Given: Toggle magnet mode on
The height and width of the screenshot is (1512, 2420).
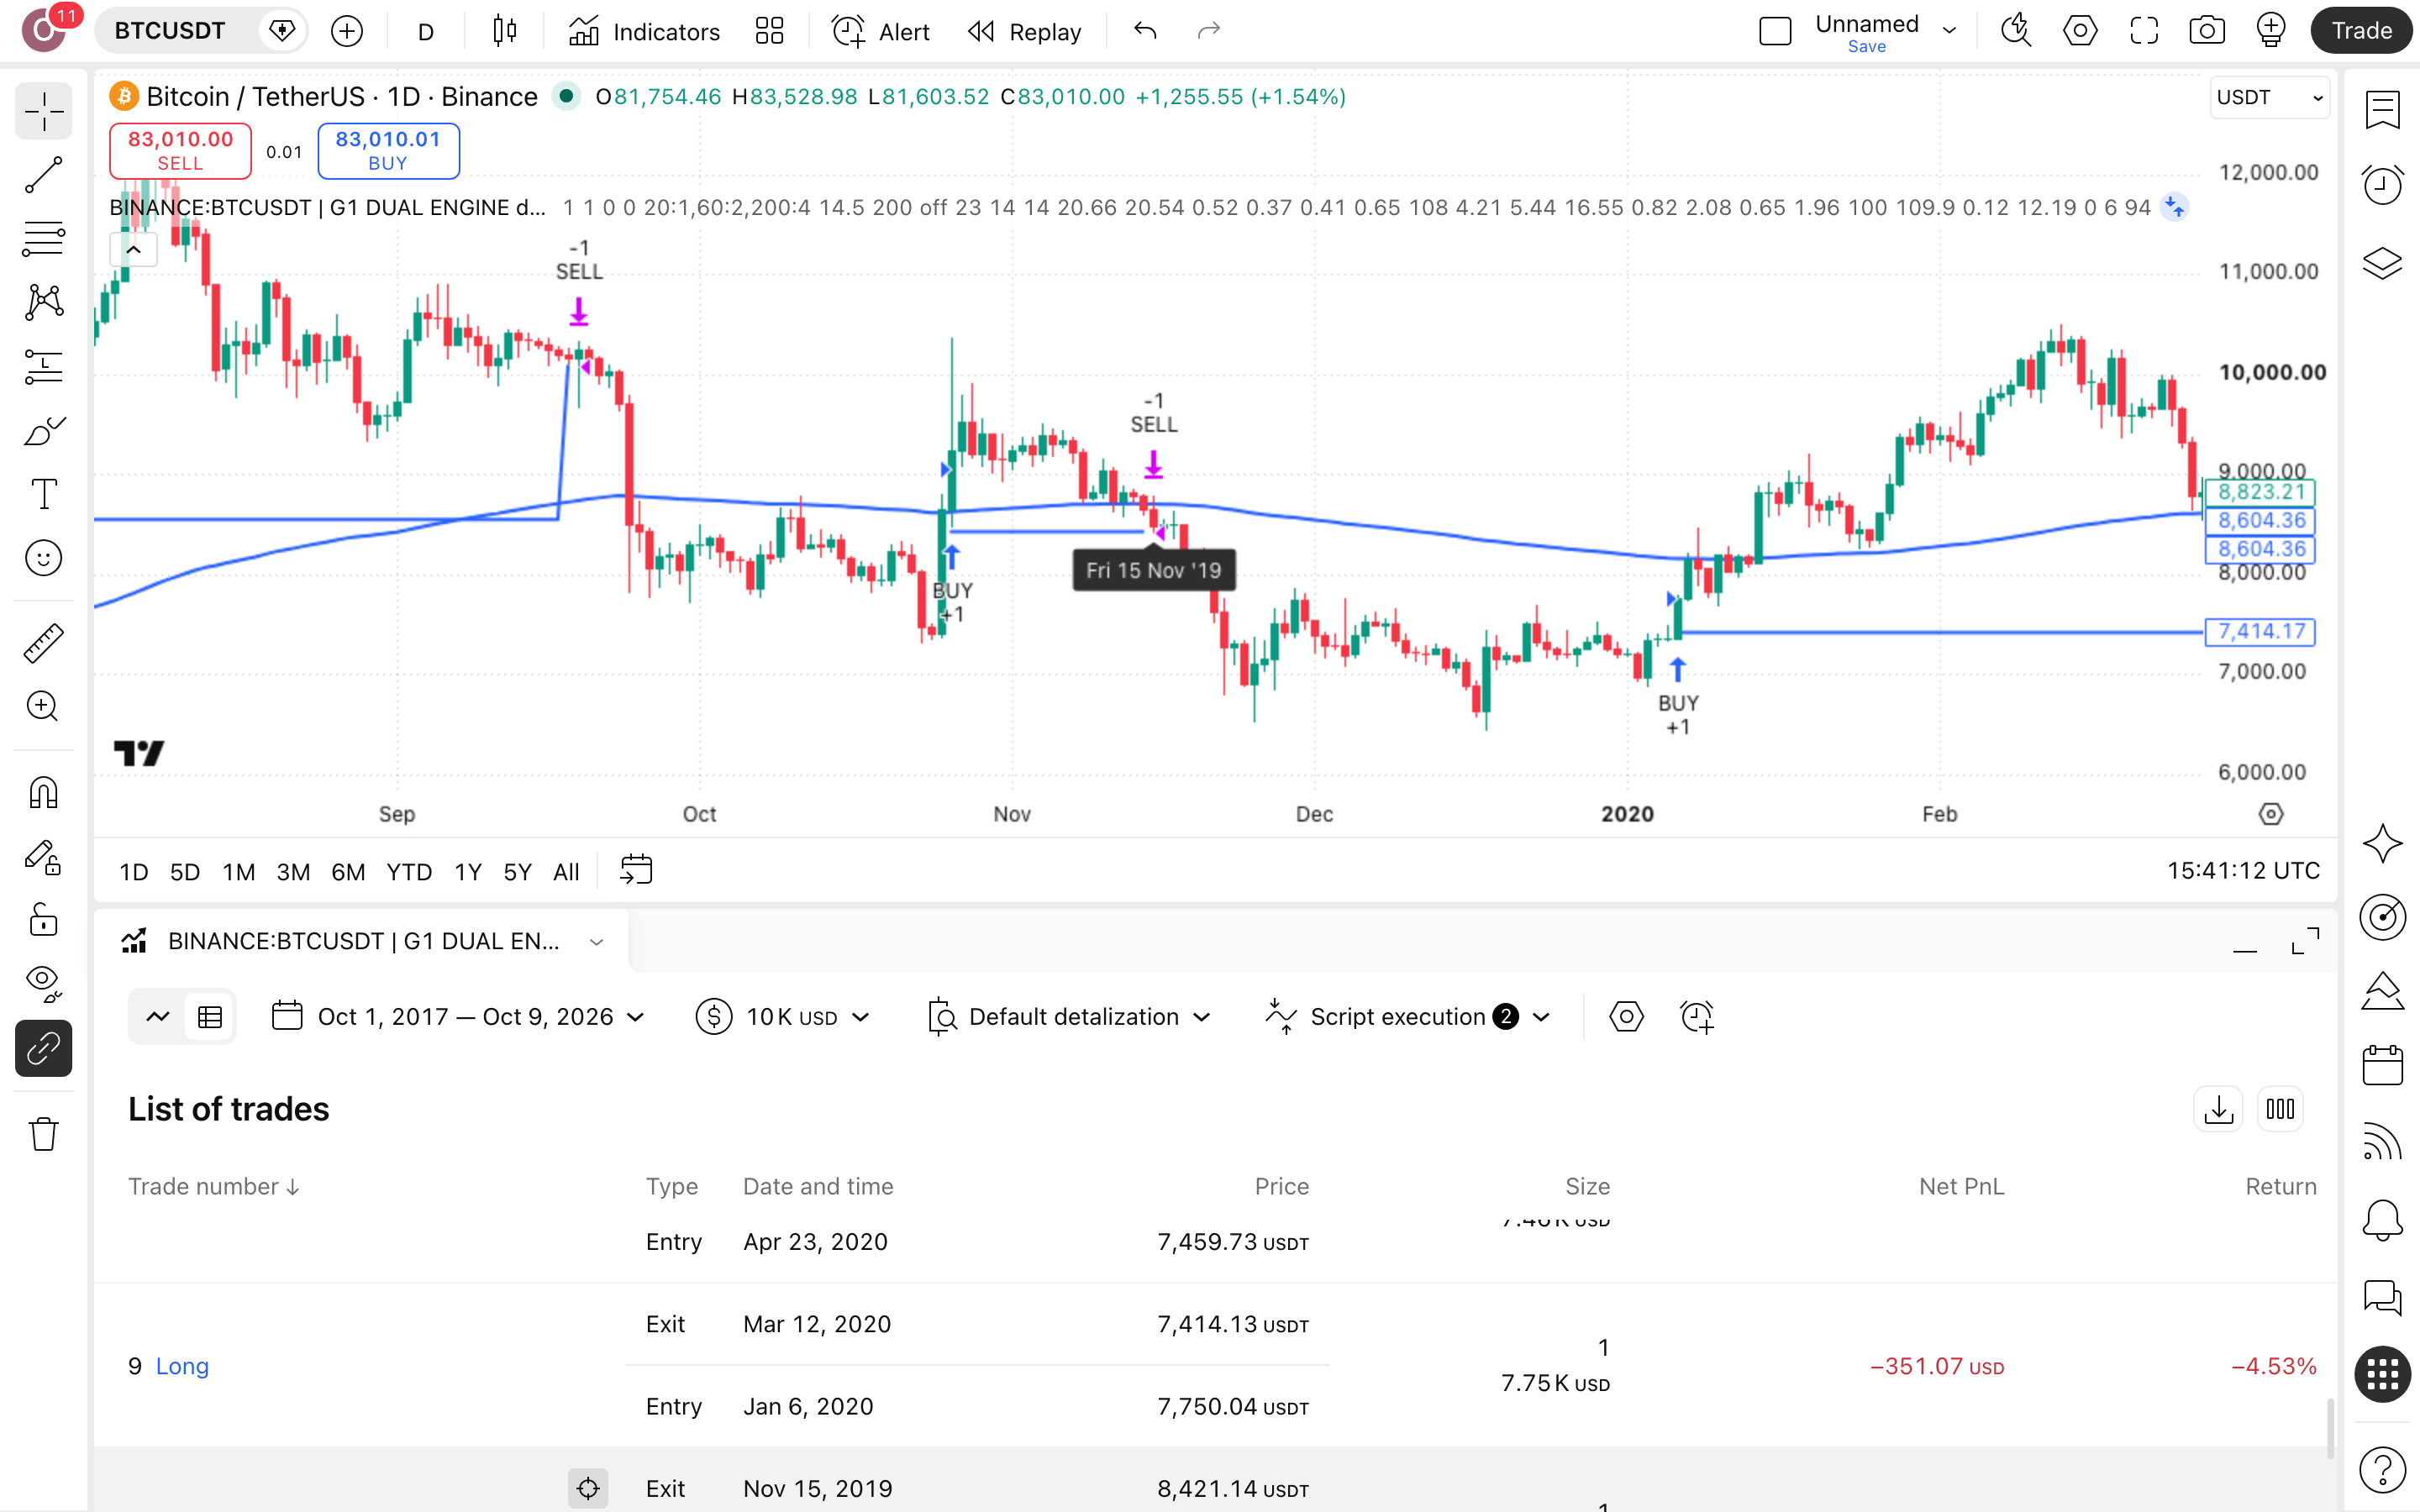Looking at the screenshot, I should tap(43, 793).
